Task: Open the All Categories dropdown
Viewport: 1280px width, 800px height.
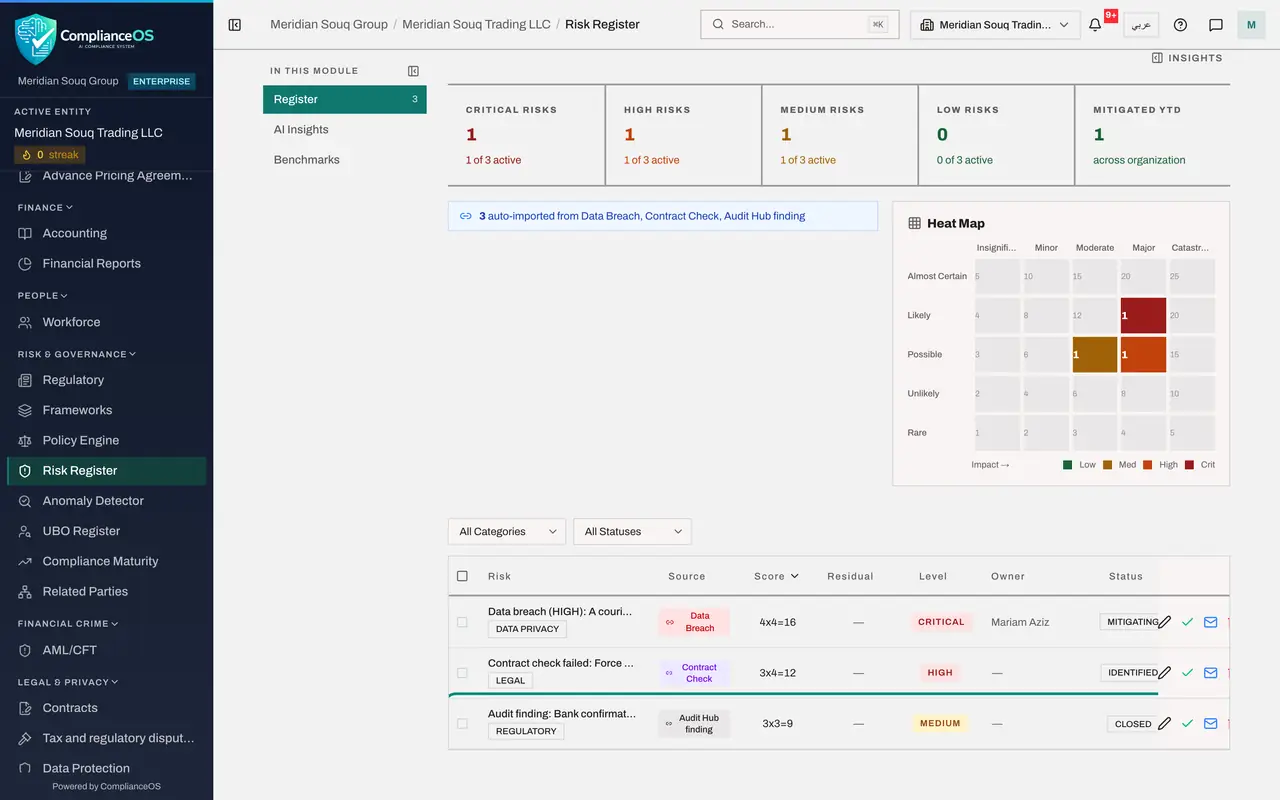Action: 507,532
